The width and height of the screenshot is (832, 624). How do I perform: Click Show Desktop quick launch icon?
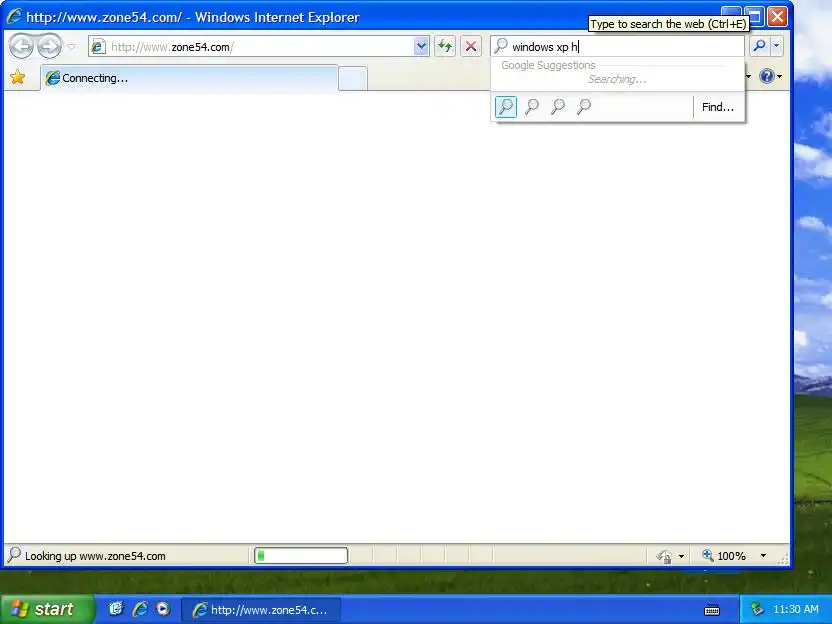(116, 609)
